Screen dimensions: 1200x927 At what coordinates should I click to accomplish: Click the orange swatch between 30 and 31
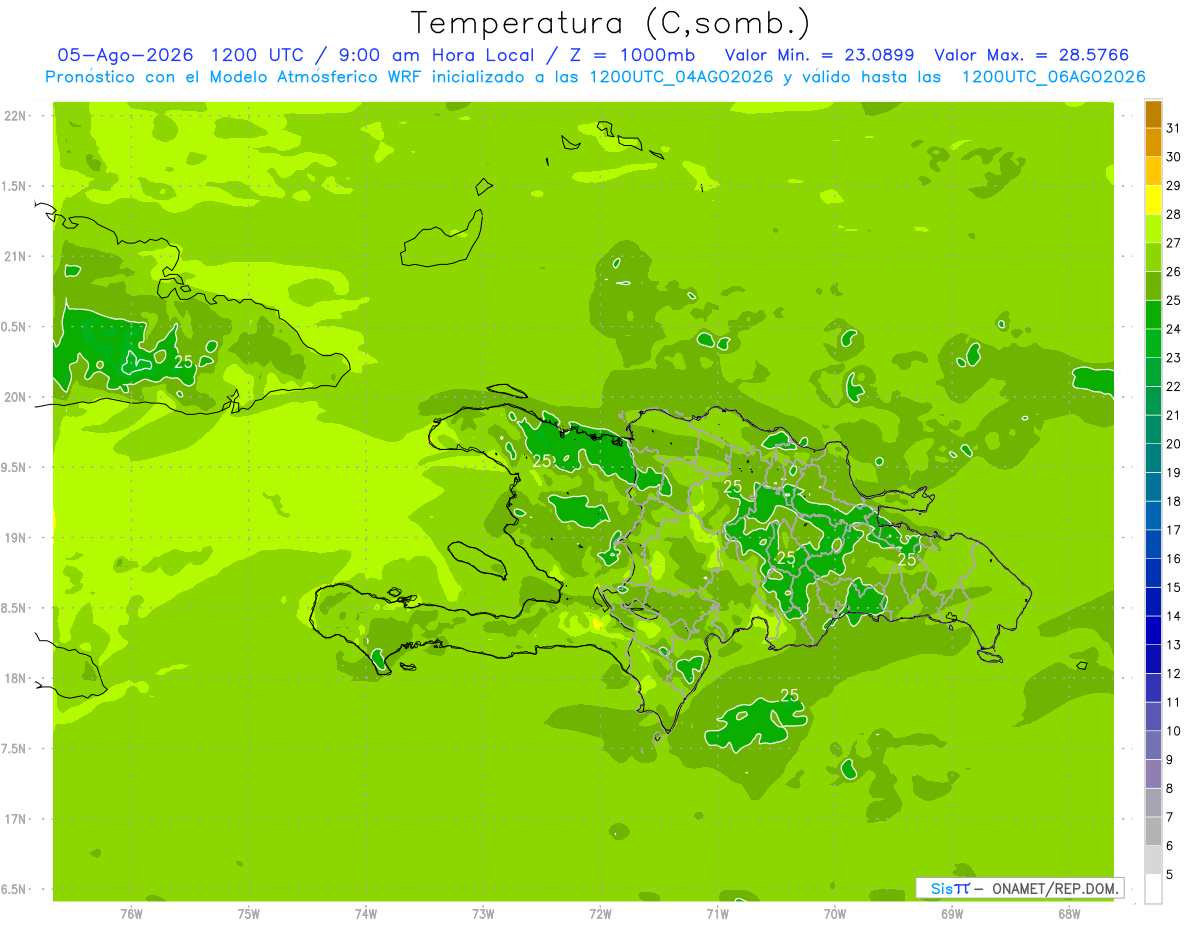pos(1153,142)
